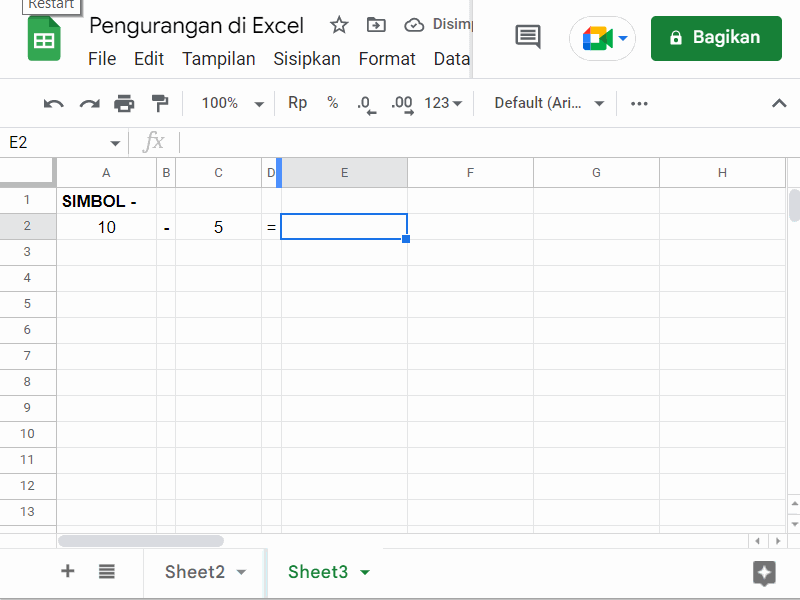The height and width of the screenshot is (600, 800).
Task: Select row 1 header
Action: 28,200
